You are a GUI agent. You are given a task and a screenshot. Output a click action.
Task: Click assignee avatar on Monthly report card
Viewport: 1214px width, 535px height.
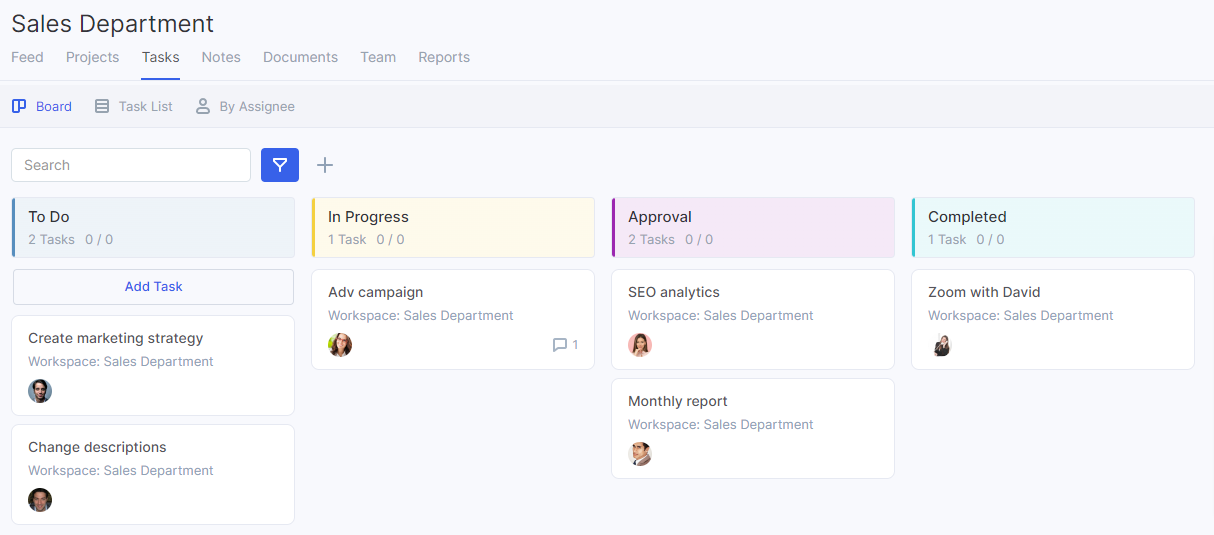pos(640,454)
